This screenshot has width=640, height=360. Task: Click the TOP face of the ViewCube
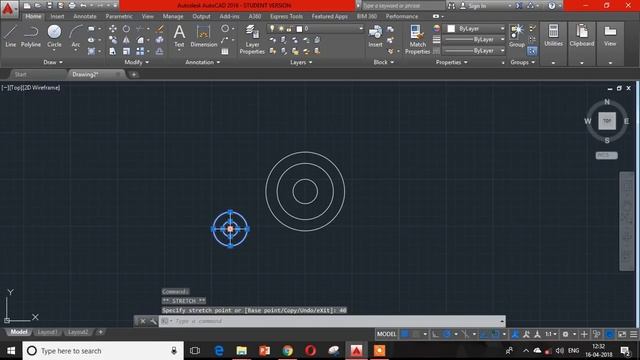[607, 121]
